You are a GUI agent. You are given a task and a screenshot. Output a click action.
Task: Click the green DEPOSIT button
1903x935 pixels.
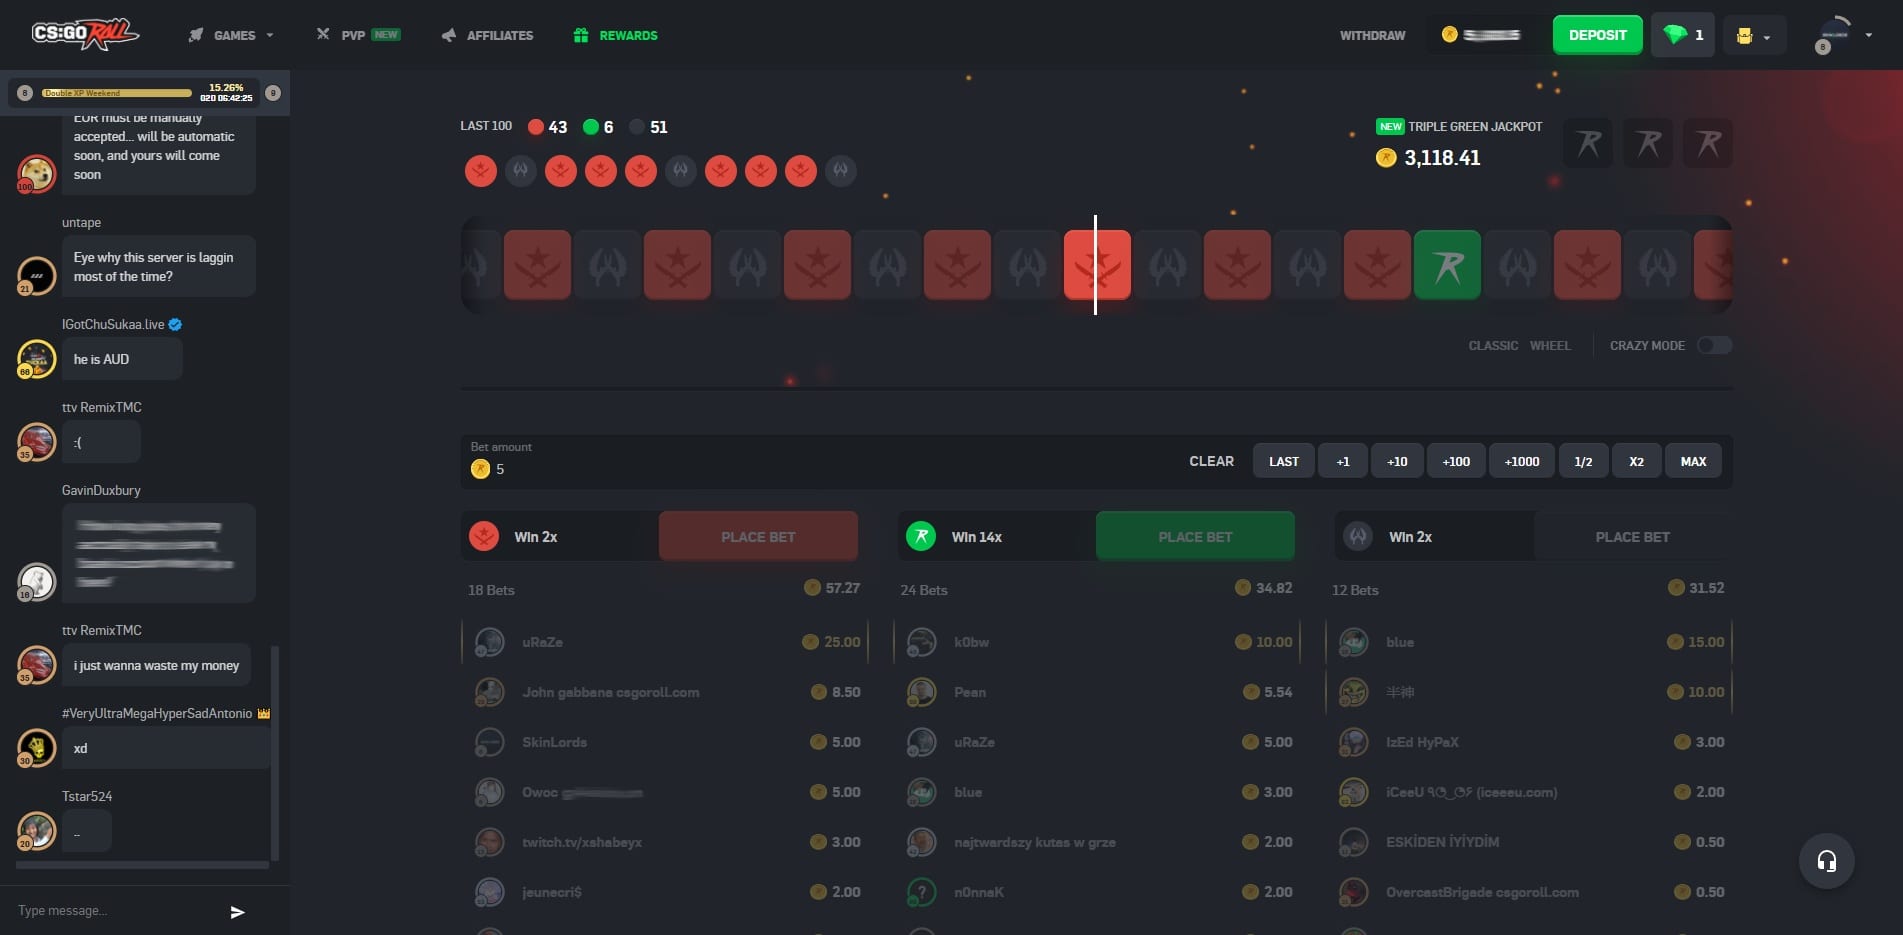coord(1597,34)
